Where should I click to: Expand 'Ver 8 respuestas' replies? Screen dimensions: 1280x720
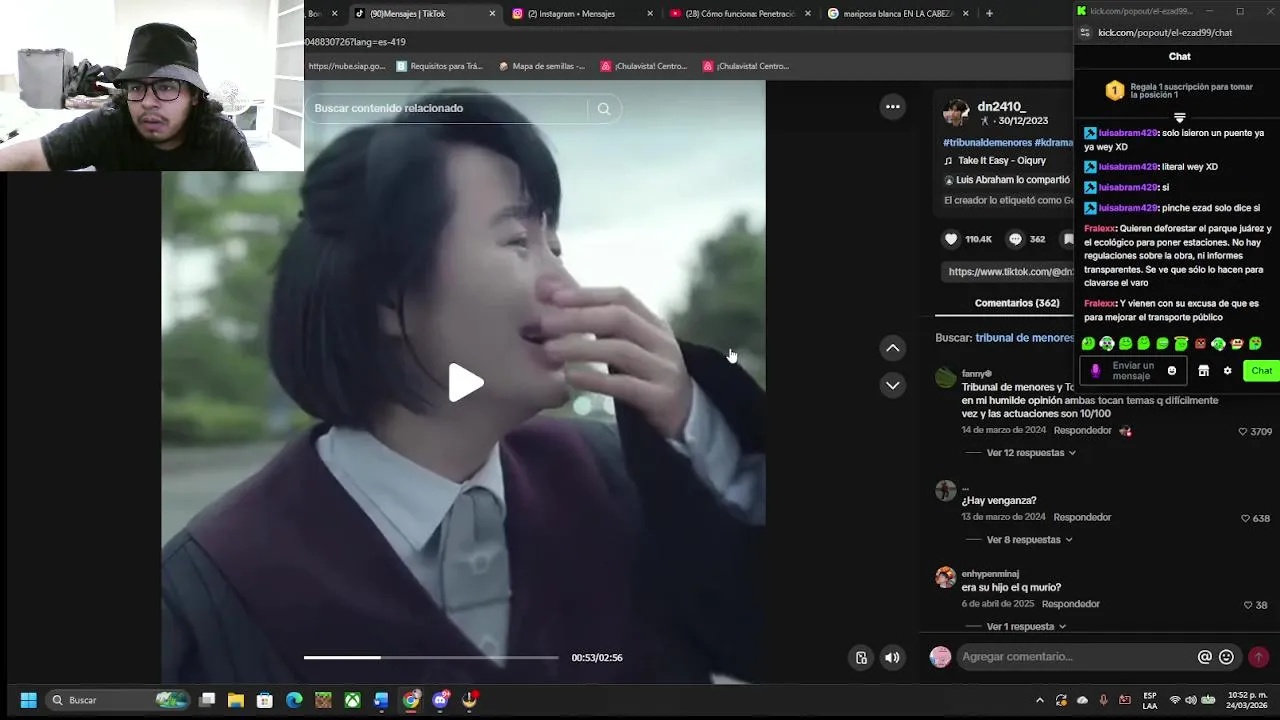point(1028,540)
